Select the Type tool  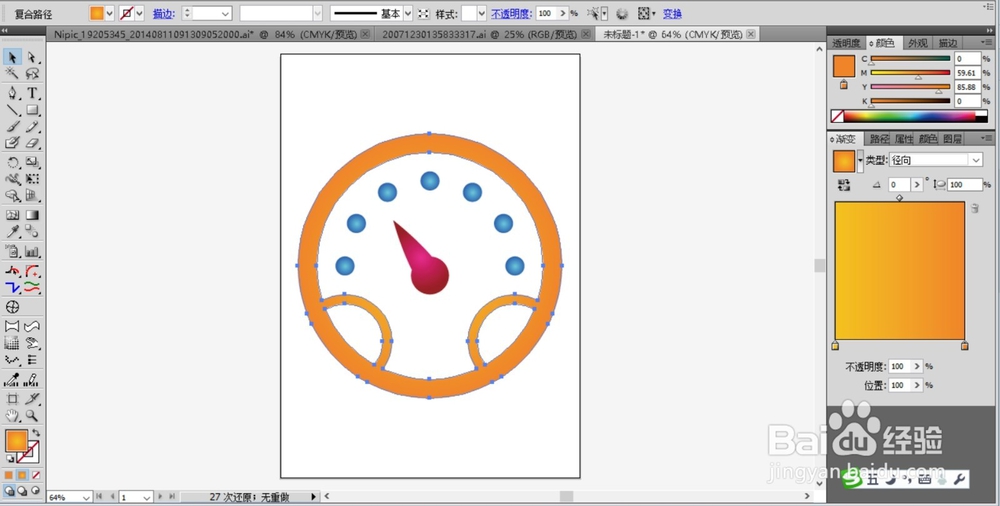point(32,93)
